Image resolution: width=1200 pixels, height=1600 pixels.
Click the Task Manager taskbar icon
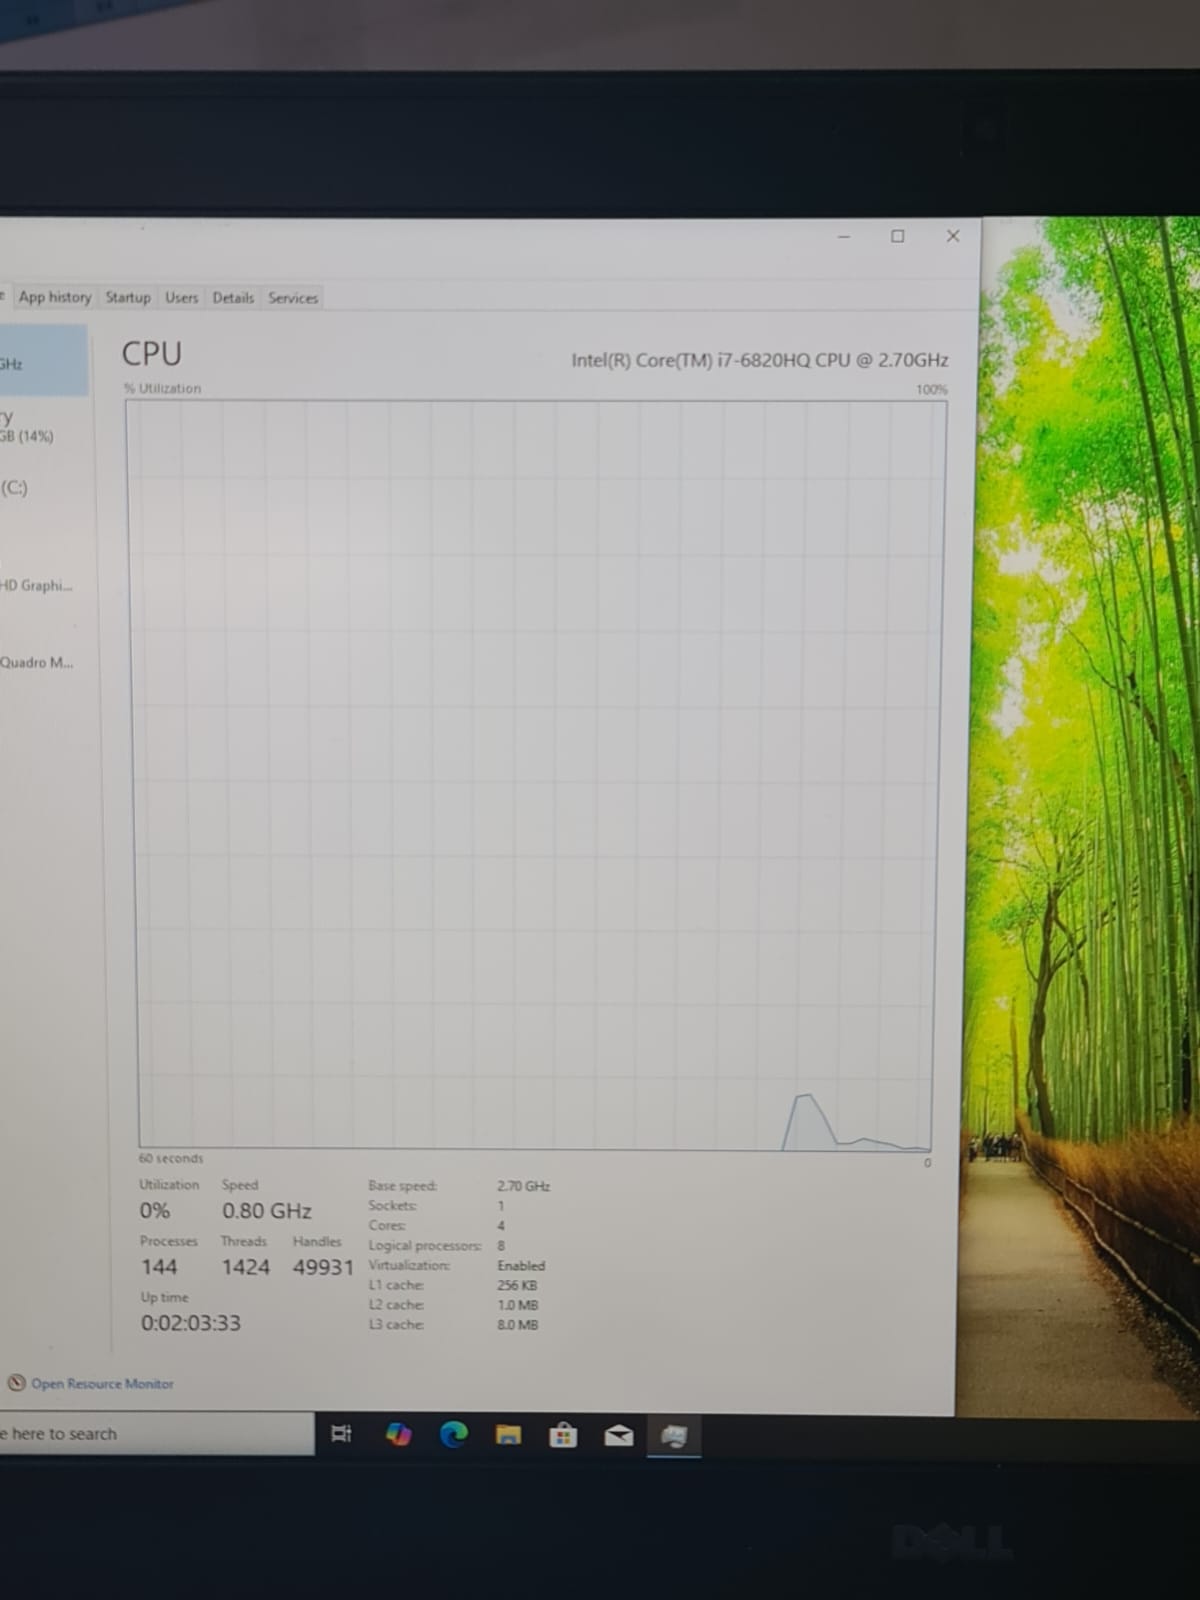(x=674, y=1436)
